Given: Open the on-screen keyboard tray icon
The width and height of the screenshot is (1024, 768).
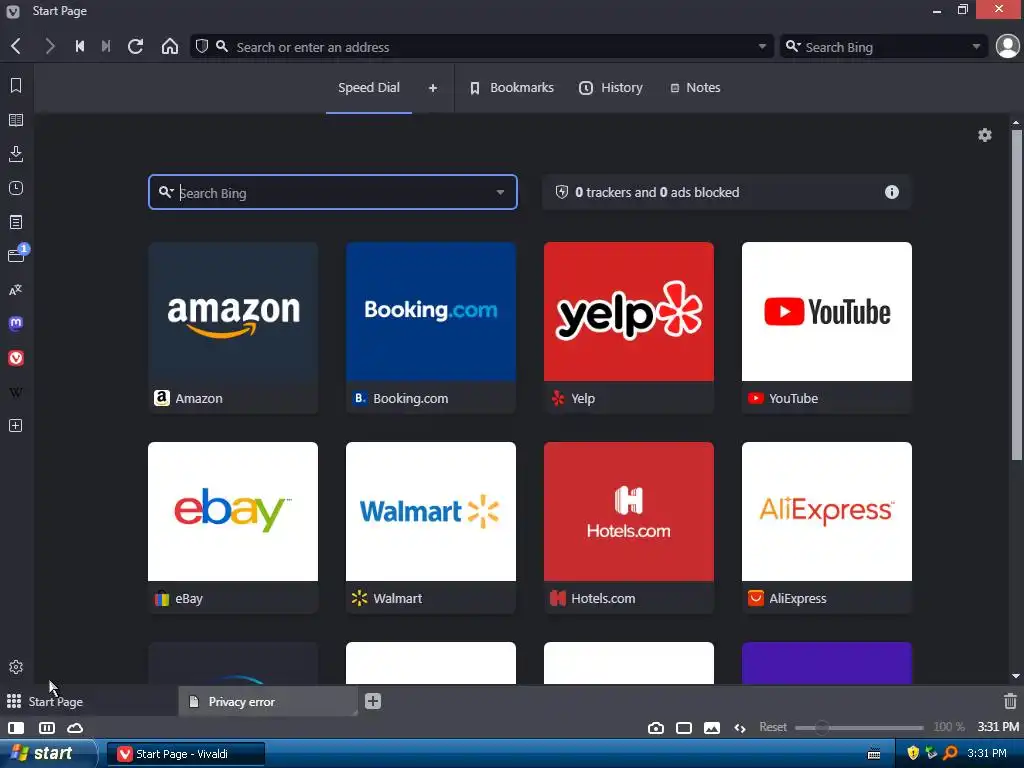Looking at the screenshot, I should click(x=874, y=754).
